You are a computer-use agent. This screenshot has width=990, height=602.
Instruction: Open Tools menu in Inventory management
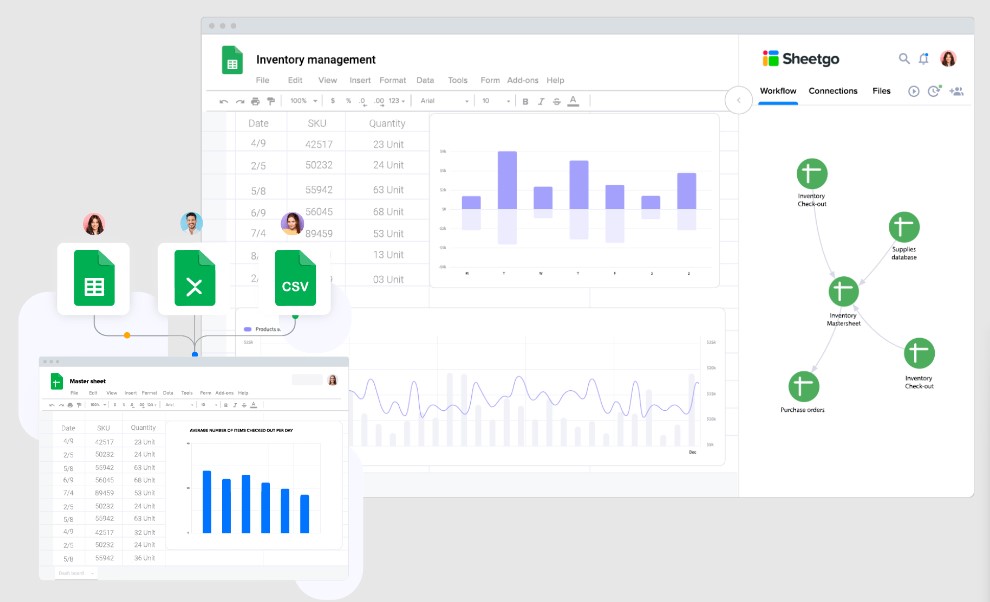pos(458,80)
